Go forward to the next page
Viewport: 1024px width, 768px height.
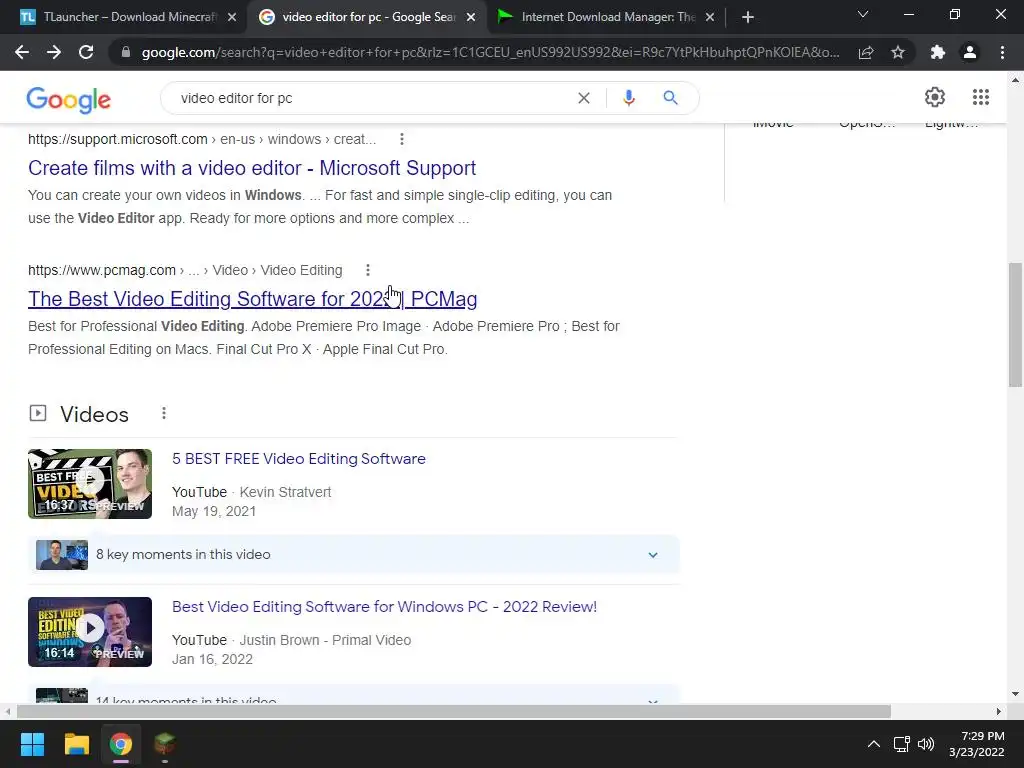(54, 52)
